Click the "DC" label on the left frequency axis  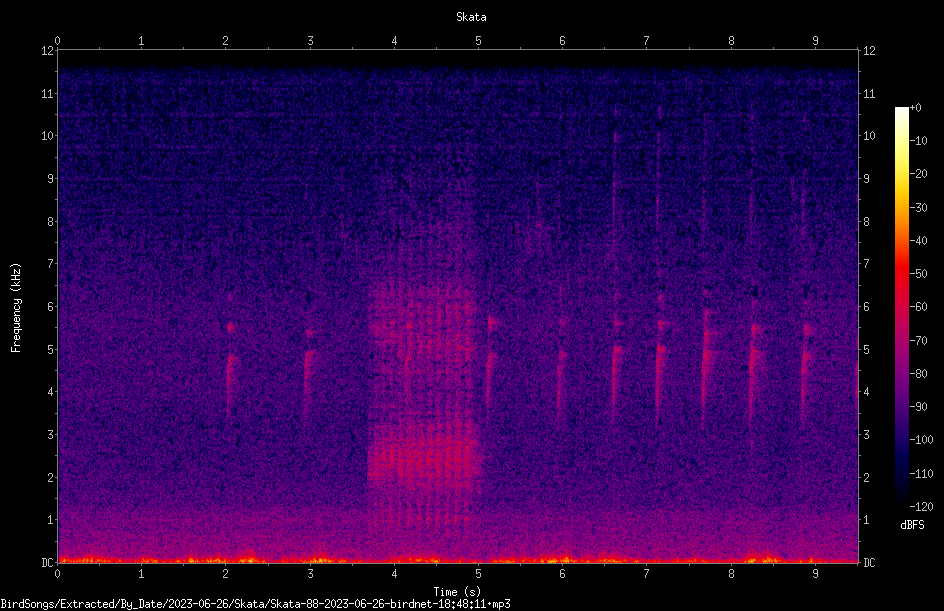point(47,562)
